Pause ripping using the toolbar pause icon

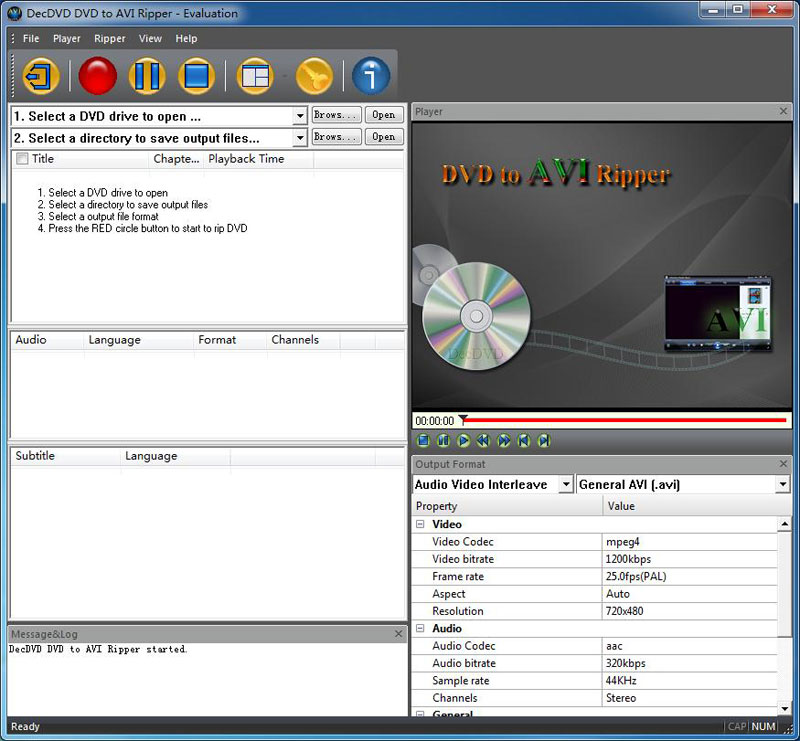click(147, 76)
